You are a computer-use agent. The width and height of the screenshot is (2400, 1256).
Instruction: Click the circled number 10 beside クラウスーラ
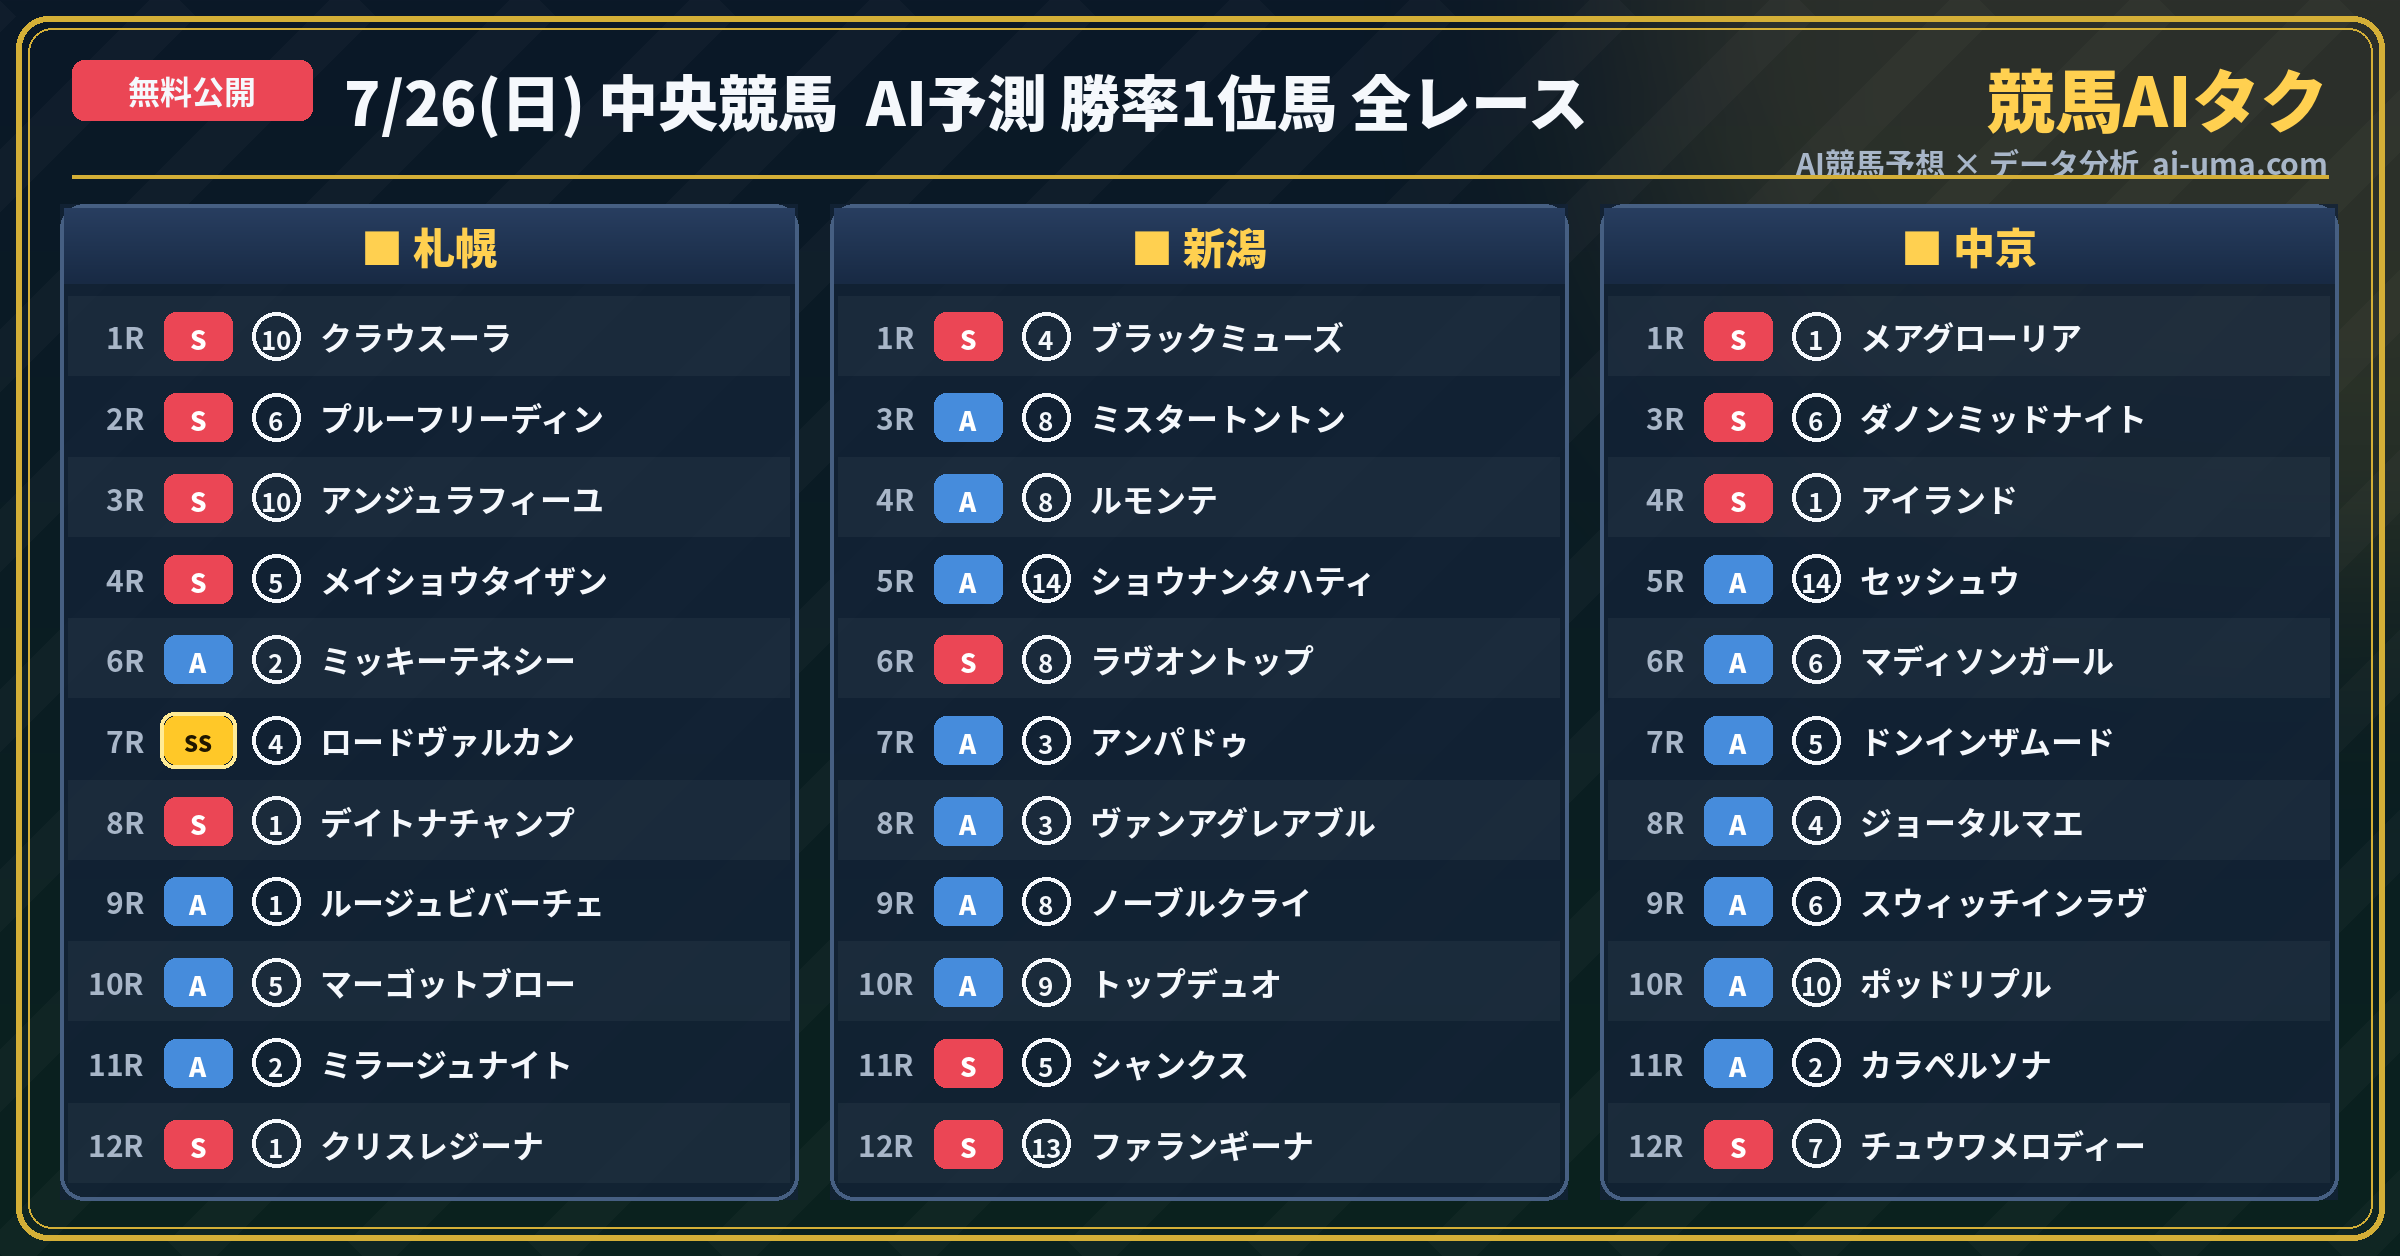coord(276,338)
